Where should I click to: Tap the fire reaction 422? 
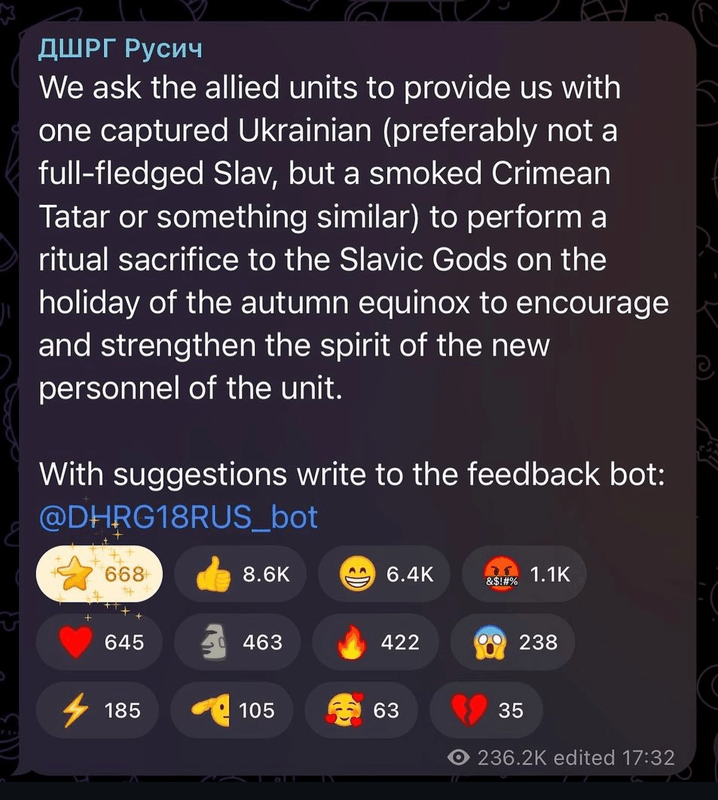[x=376, y=642]
